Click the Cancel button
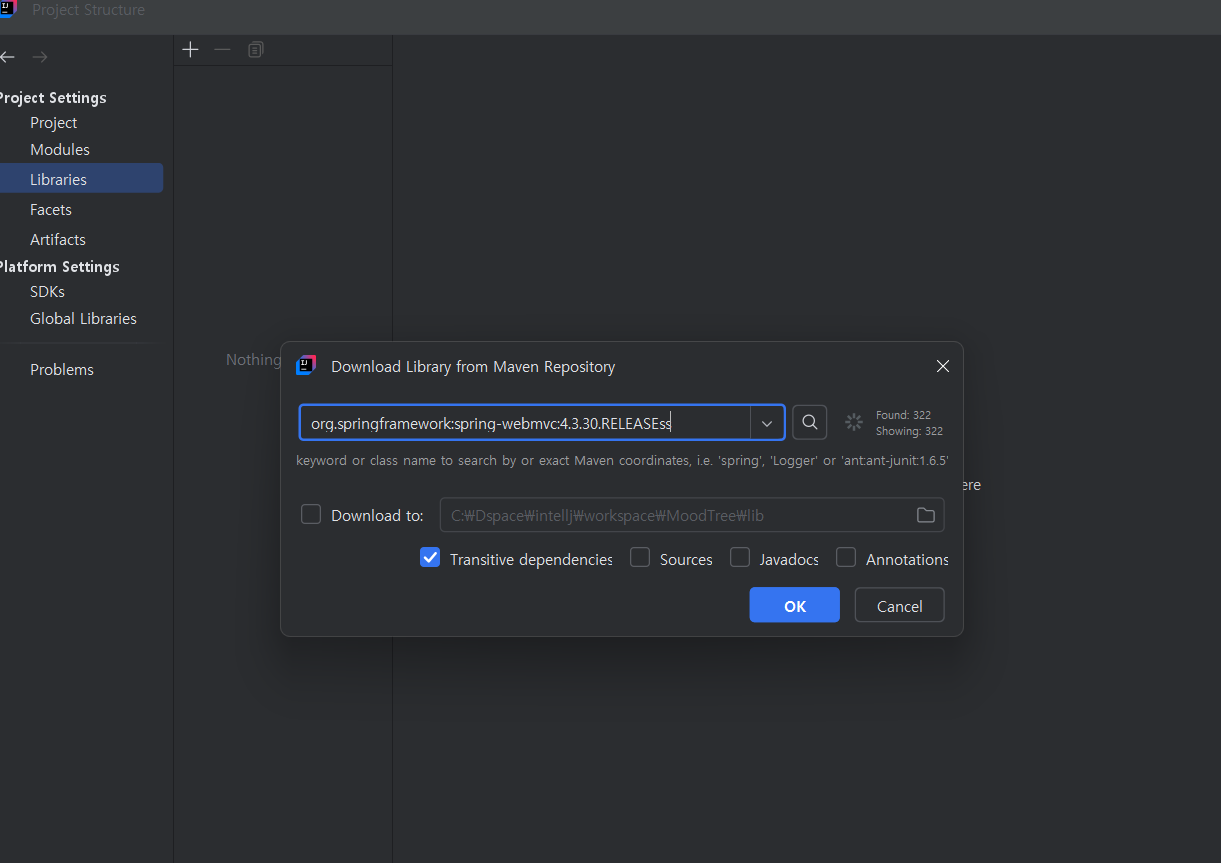This screenshot has width=1221, height=863. [x=899, y=605]
